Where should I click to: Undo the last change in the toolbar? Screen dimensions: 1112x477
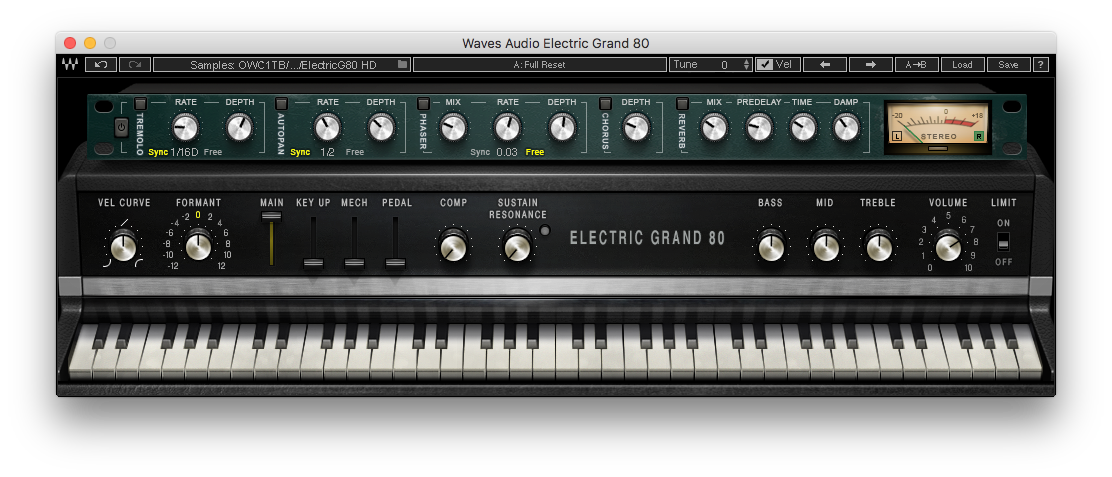[101, 64]
